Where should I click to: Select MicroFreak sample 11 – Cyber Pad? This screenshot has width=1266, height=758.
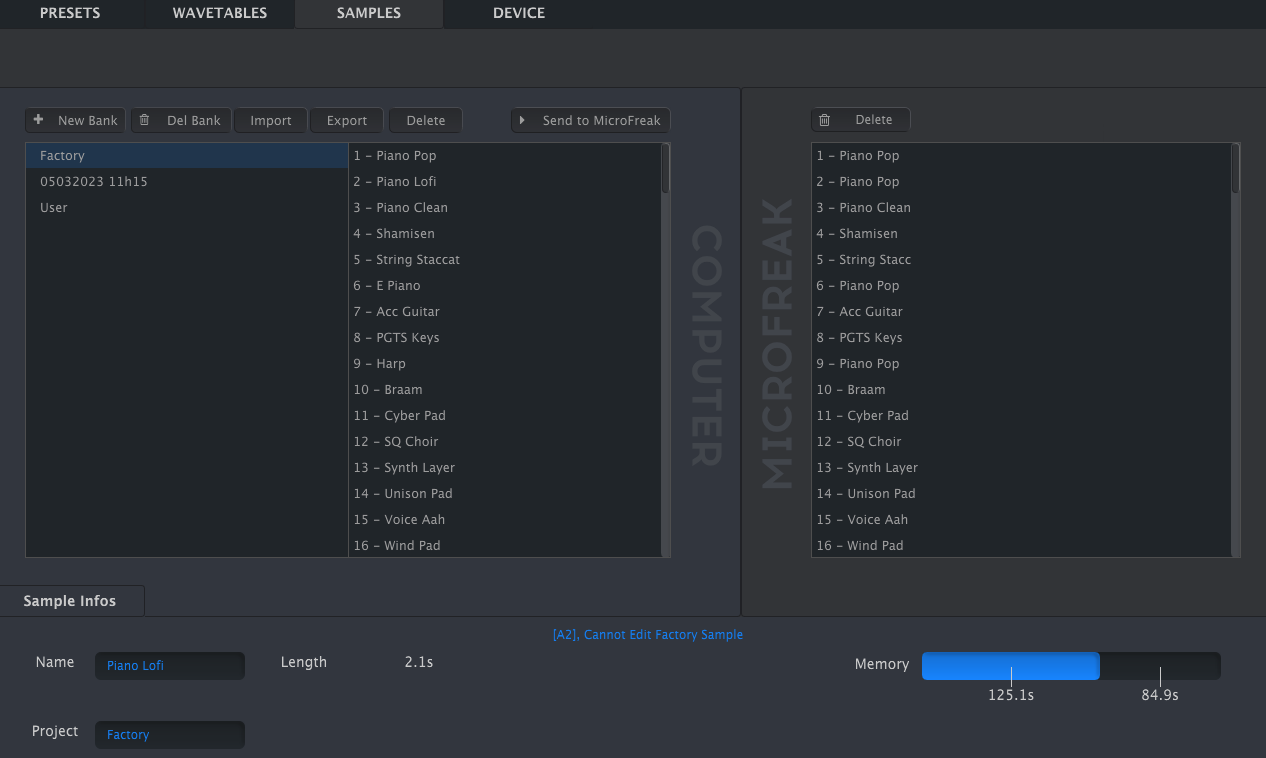[1021, 415]
